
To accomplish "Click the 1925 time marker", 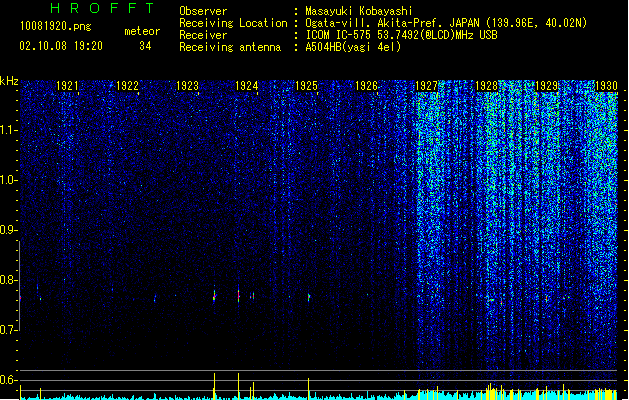I will [x=306, y=86].
